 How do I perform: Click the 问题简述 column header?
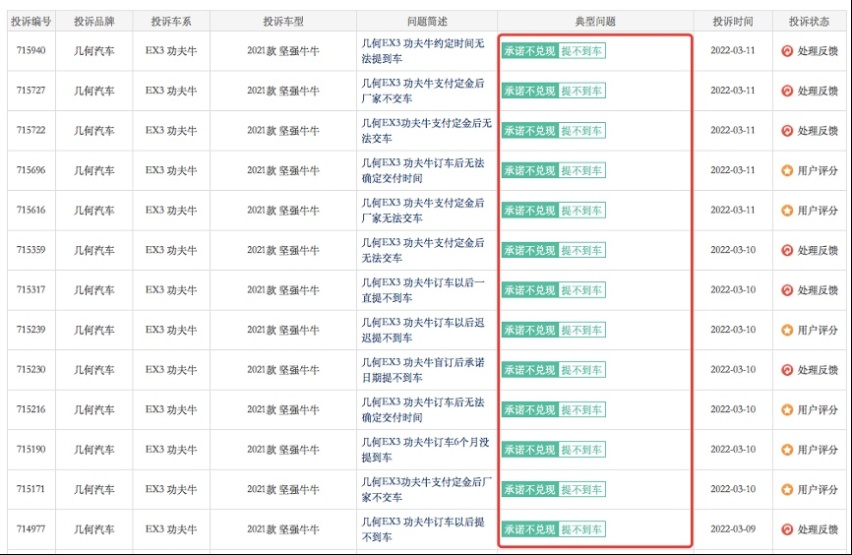tap(427, 21)
